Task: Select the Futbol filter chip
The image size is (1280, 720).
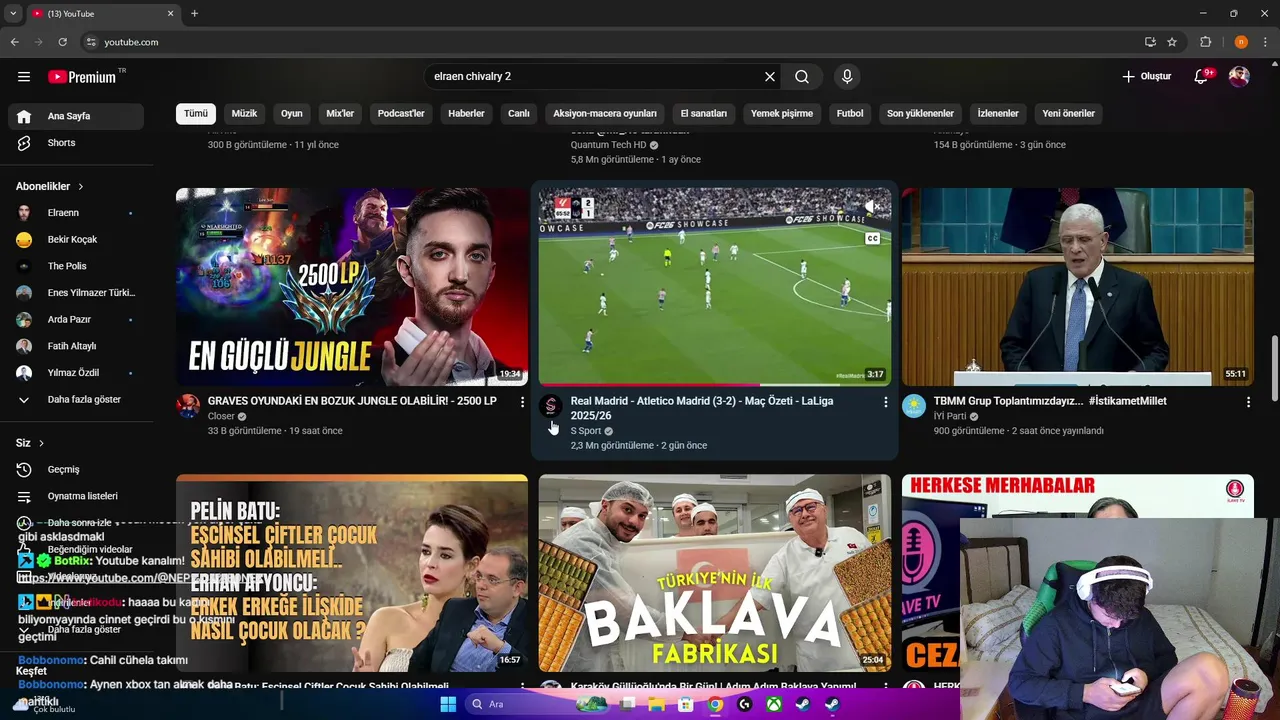Action: pyautogui.click(x=850, y=113)
